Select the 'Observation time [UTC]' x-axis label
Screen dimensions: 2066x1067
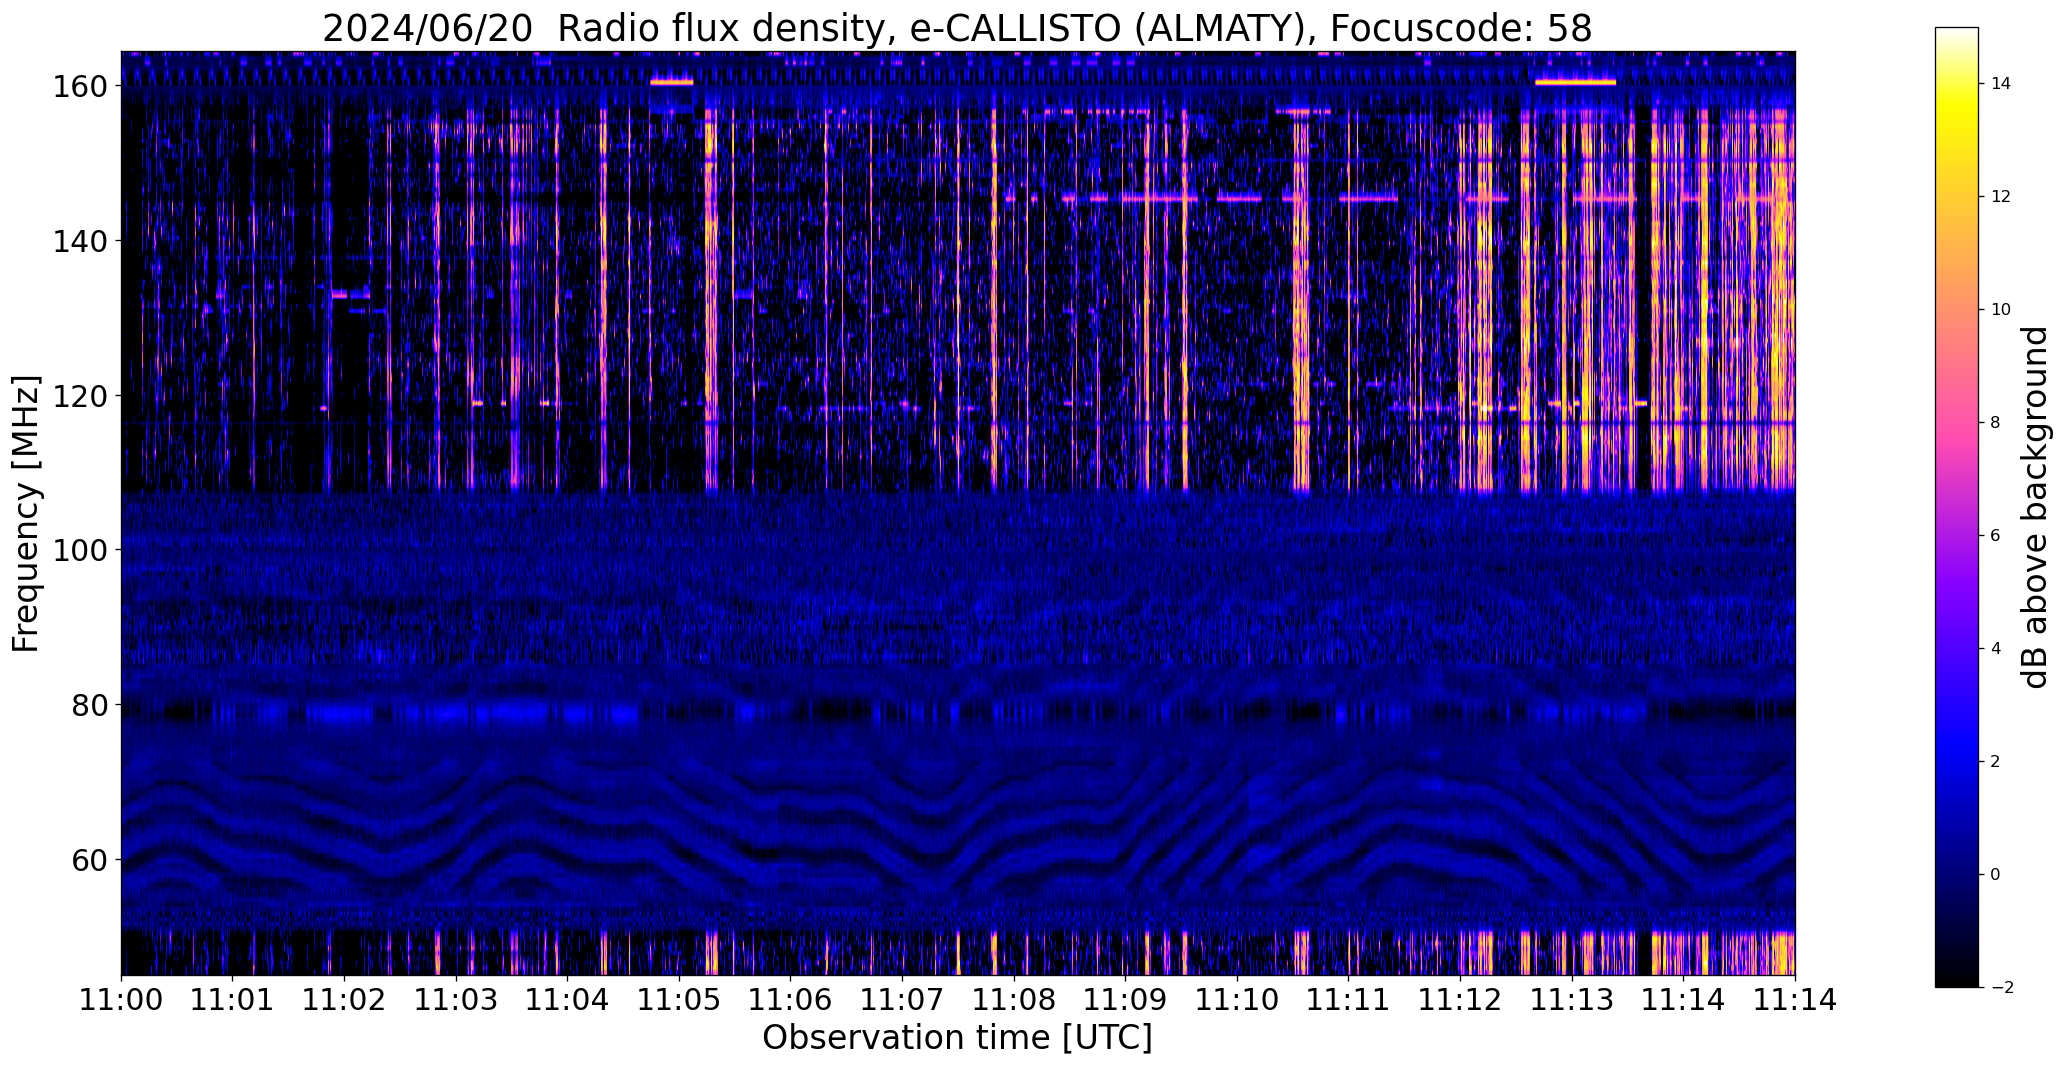tap(957, 1038)
